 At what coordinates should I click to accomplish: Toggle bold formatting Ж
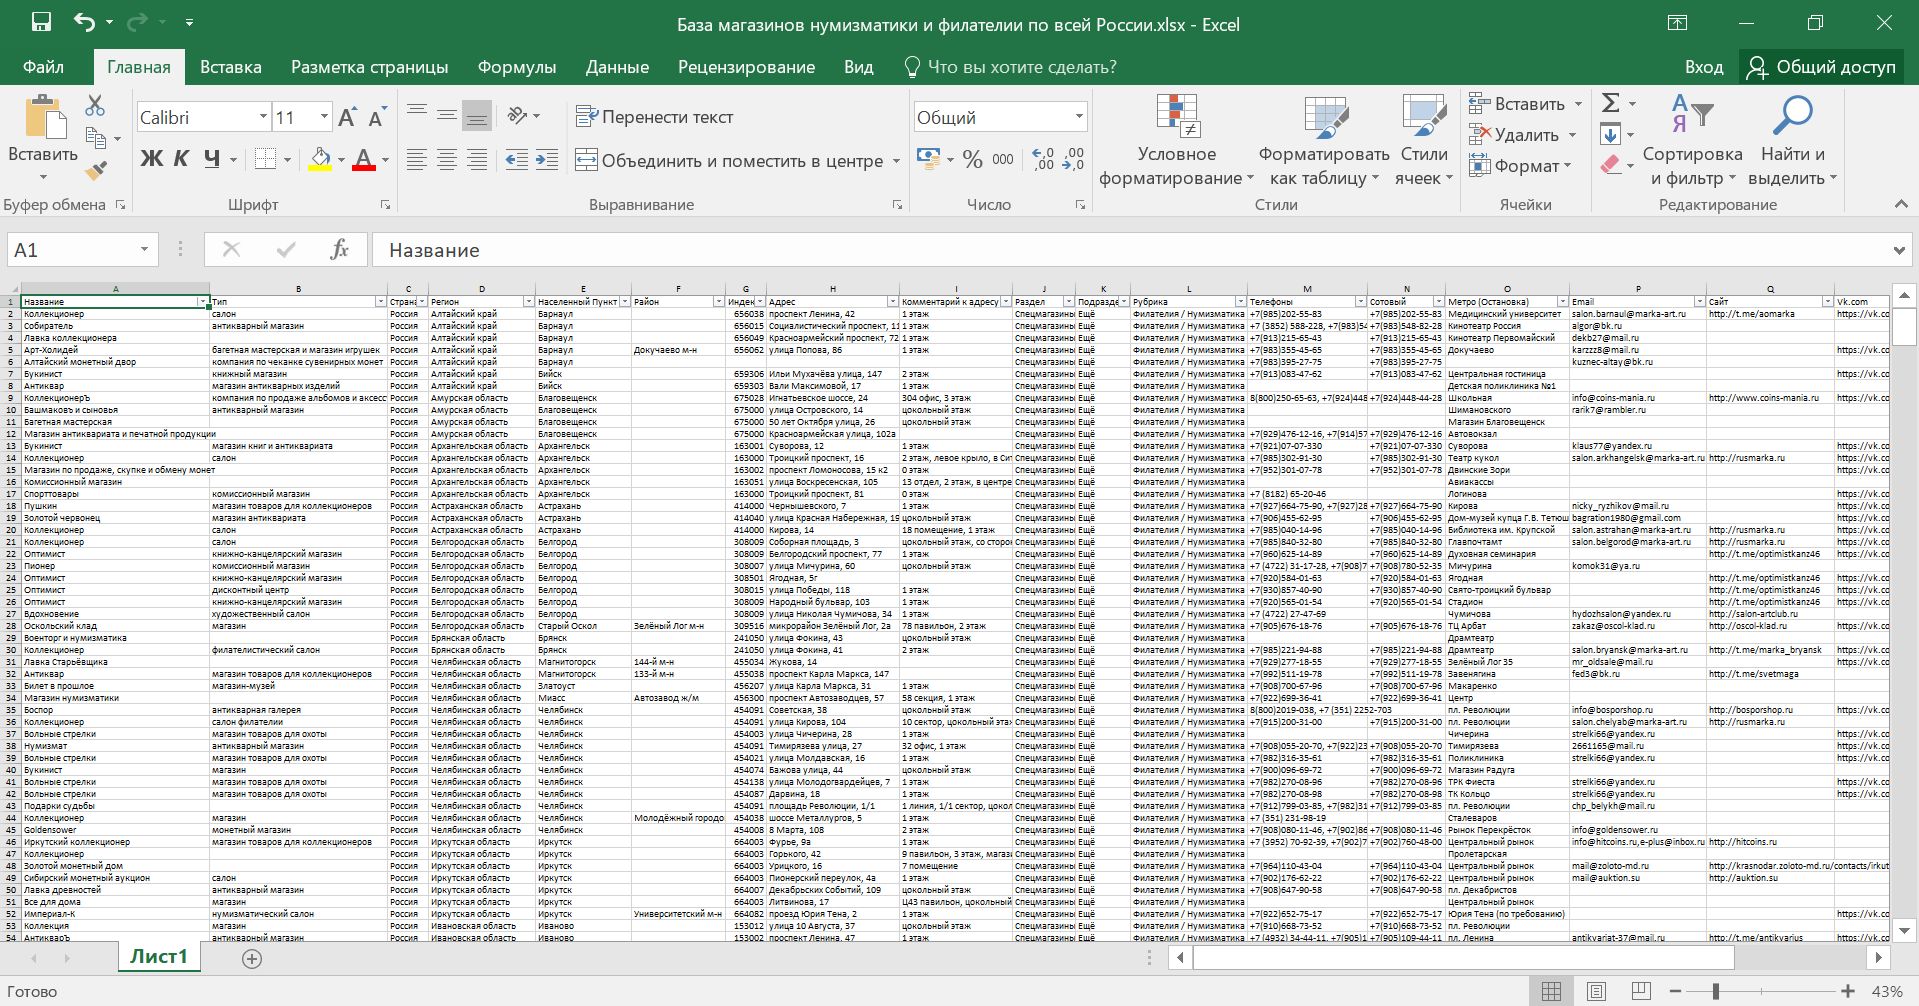point(151,159)
